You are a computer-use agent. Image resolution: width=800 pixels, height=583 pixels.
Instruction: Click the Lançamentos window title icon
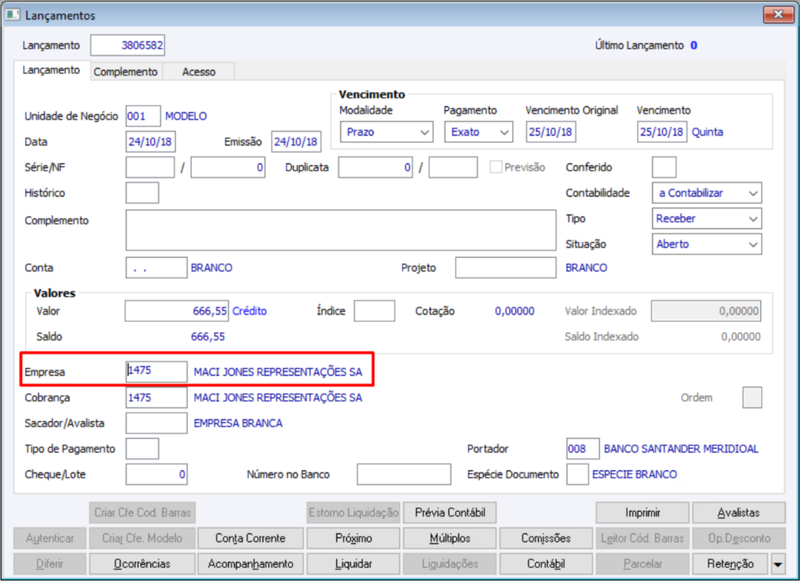12,15
